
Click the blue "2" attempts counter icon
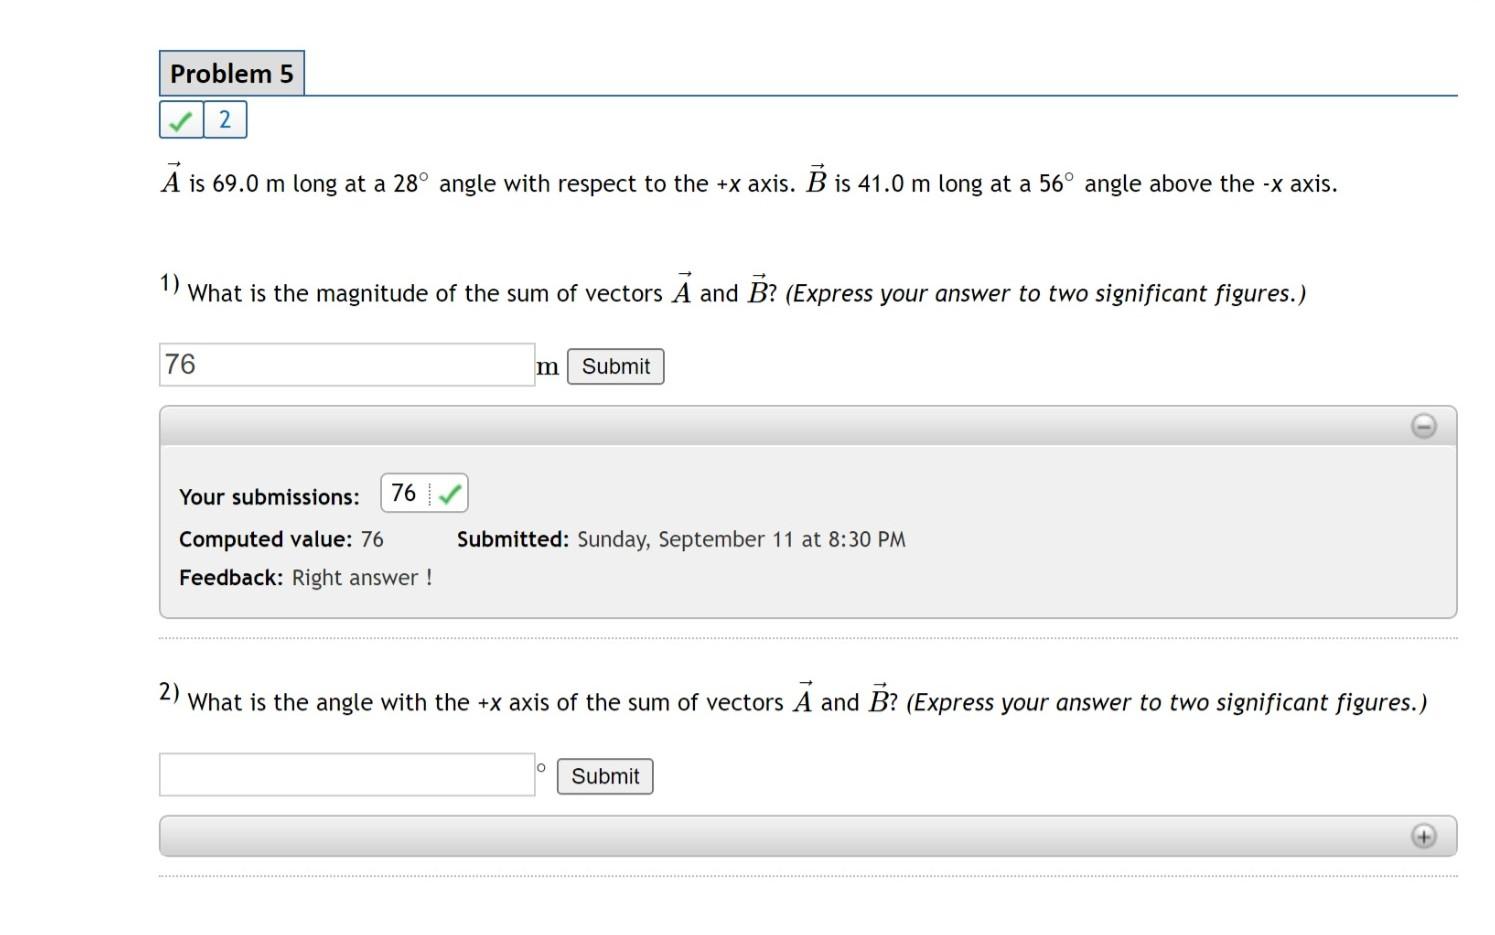(x=224, y=119)
